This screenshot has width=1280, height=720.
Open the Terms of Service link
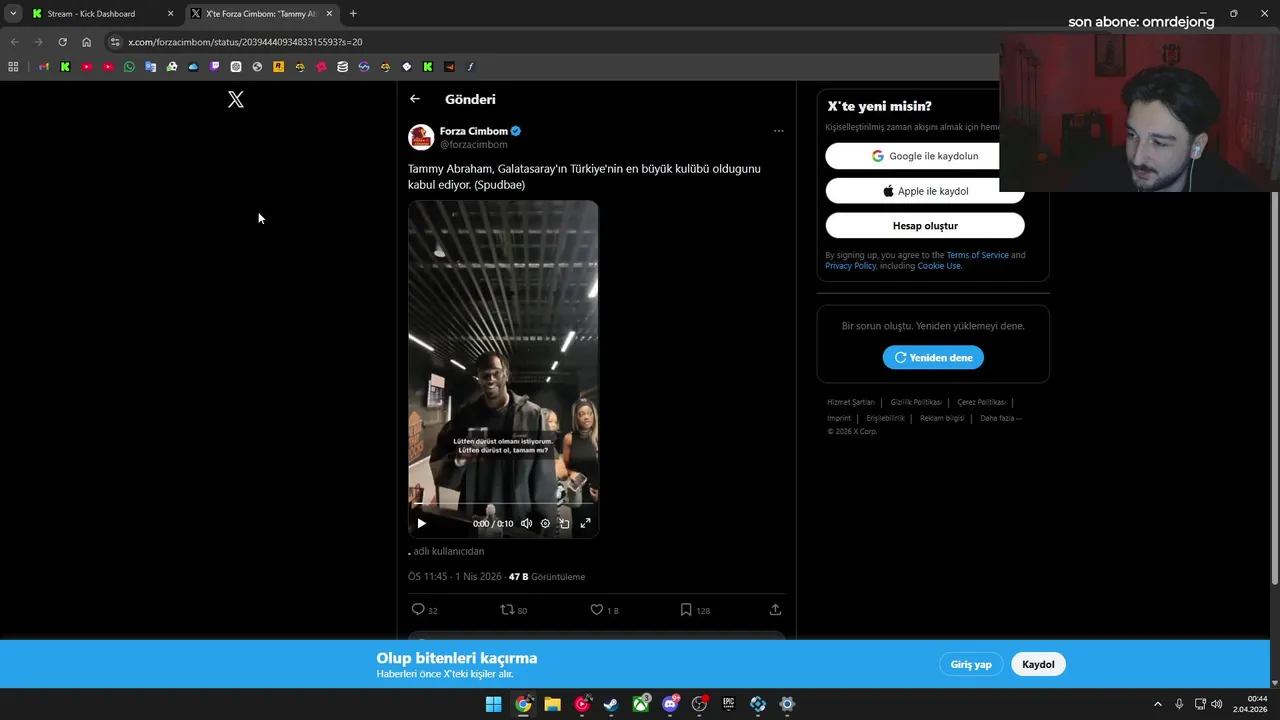click(x=977, y=255)
